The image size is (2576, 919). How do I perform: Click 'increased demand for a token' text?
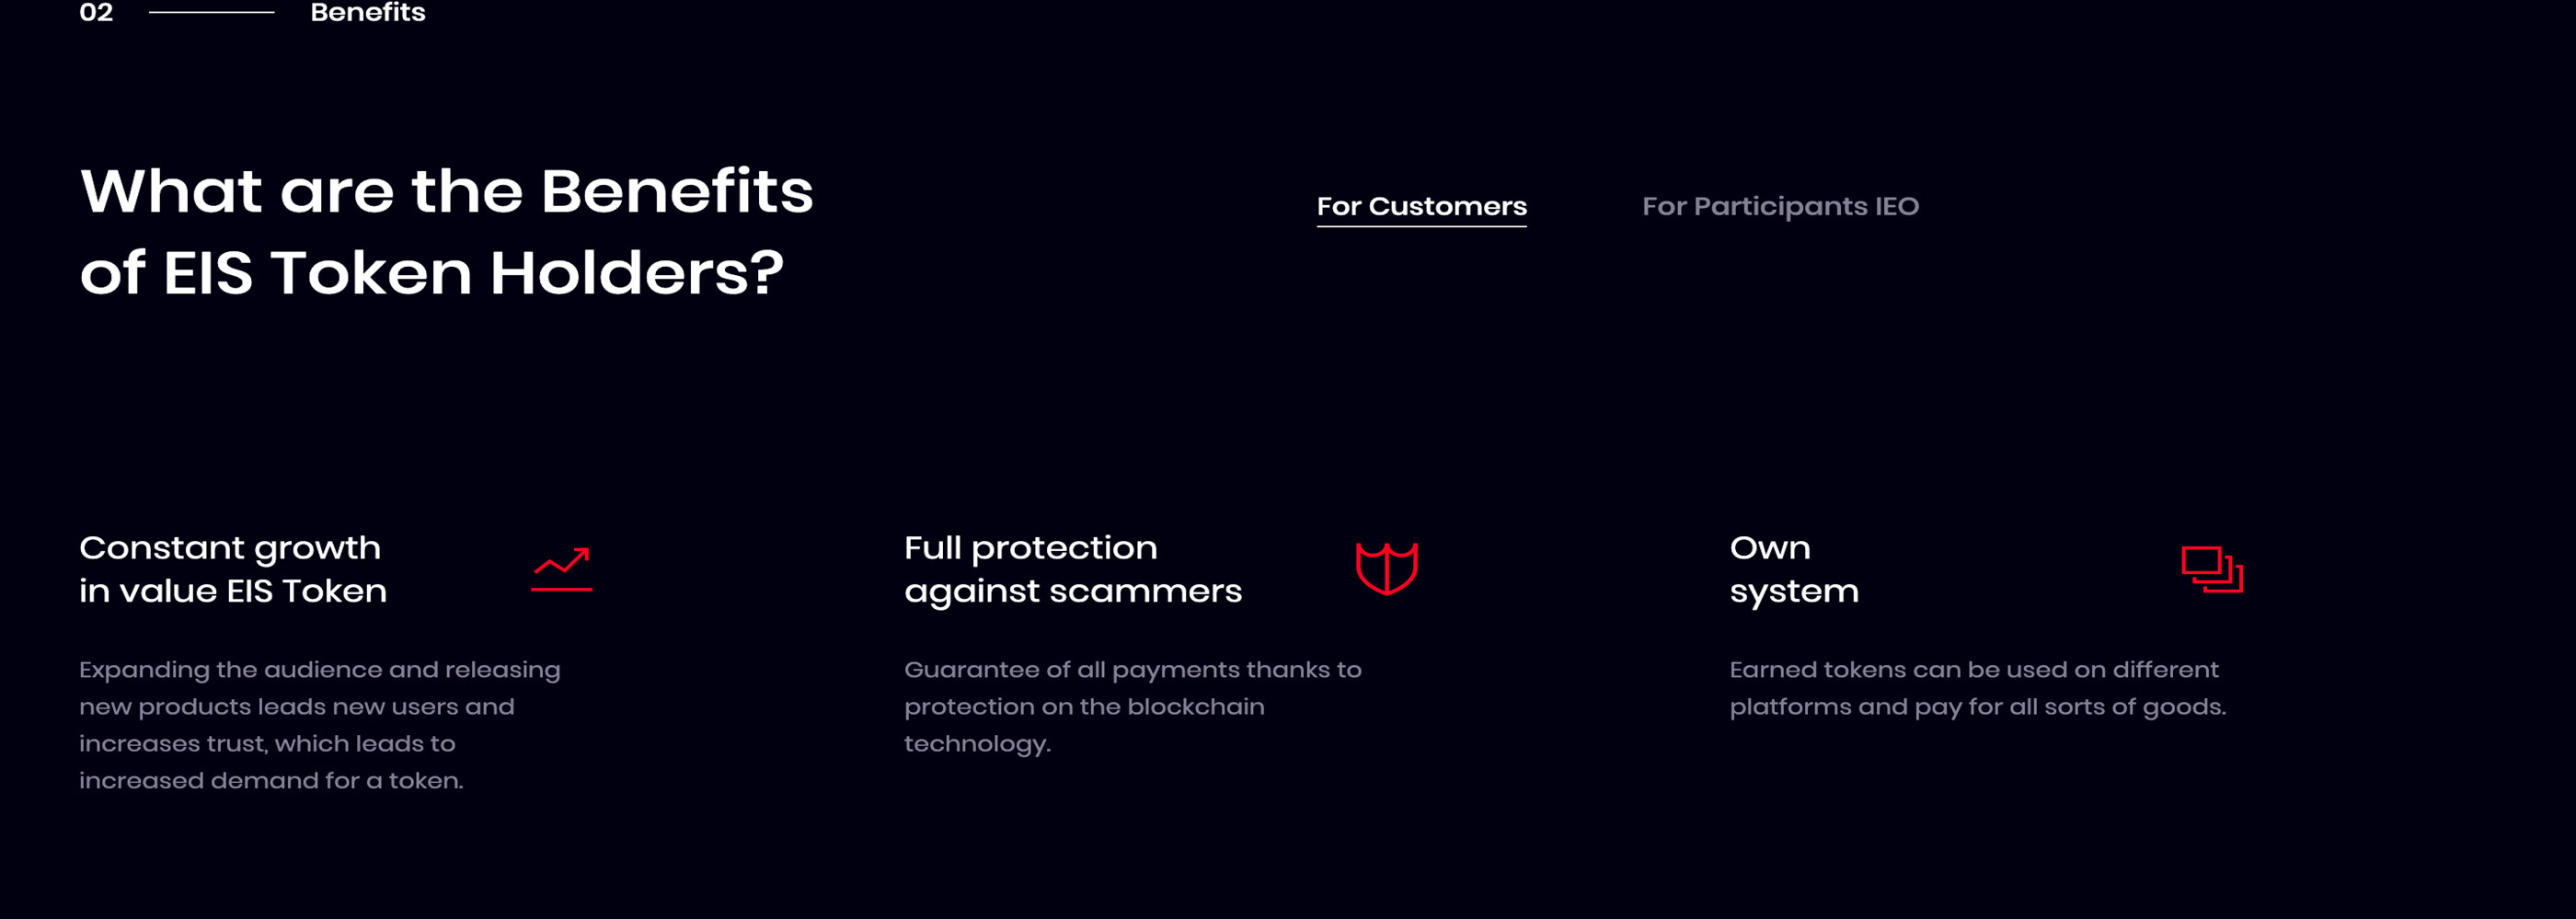tap(271, 780)
